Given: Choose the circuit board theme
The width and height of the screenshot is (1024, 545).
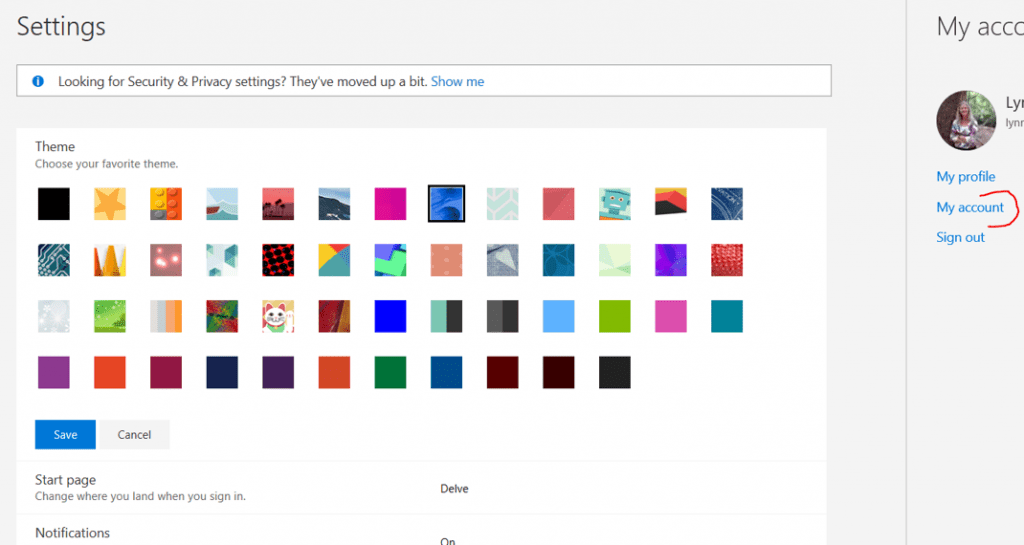Looking at the screenshot, I should [54, 260].
